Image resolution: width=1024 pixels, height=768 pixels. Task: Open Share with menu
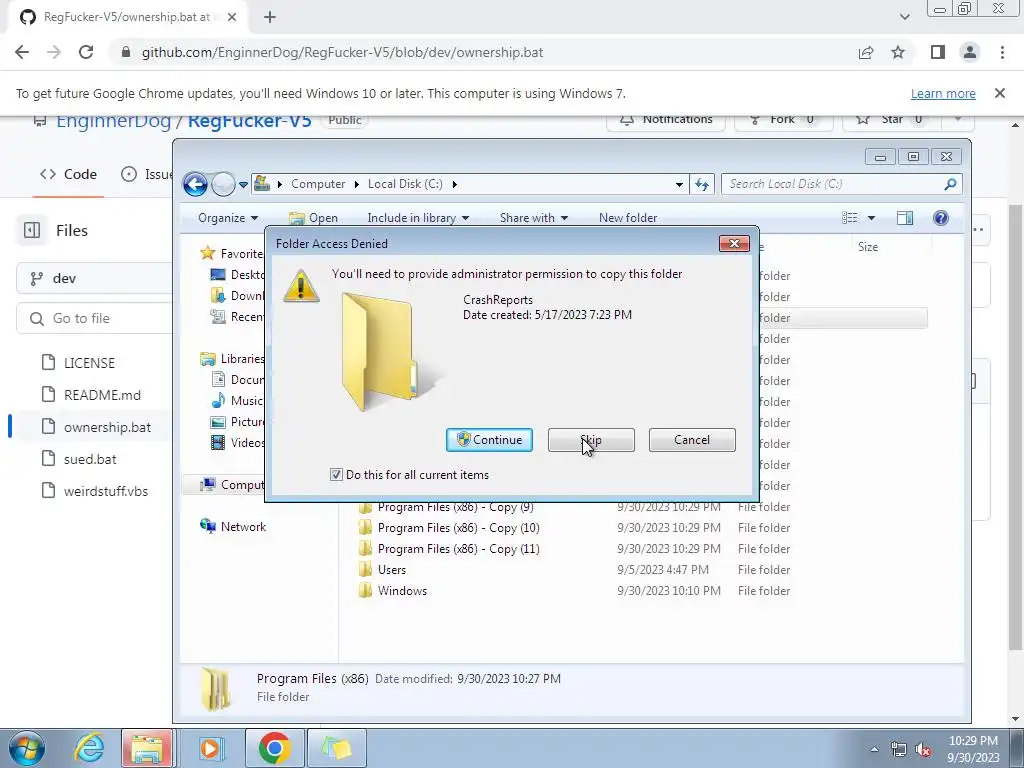(x=534, y=218)
